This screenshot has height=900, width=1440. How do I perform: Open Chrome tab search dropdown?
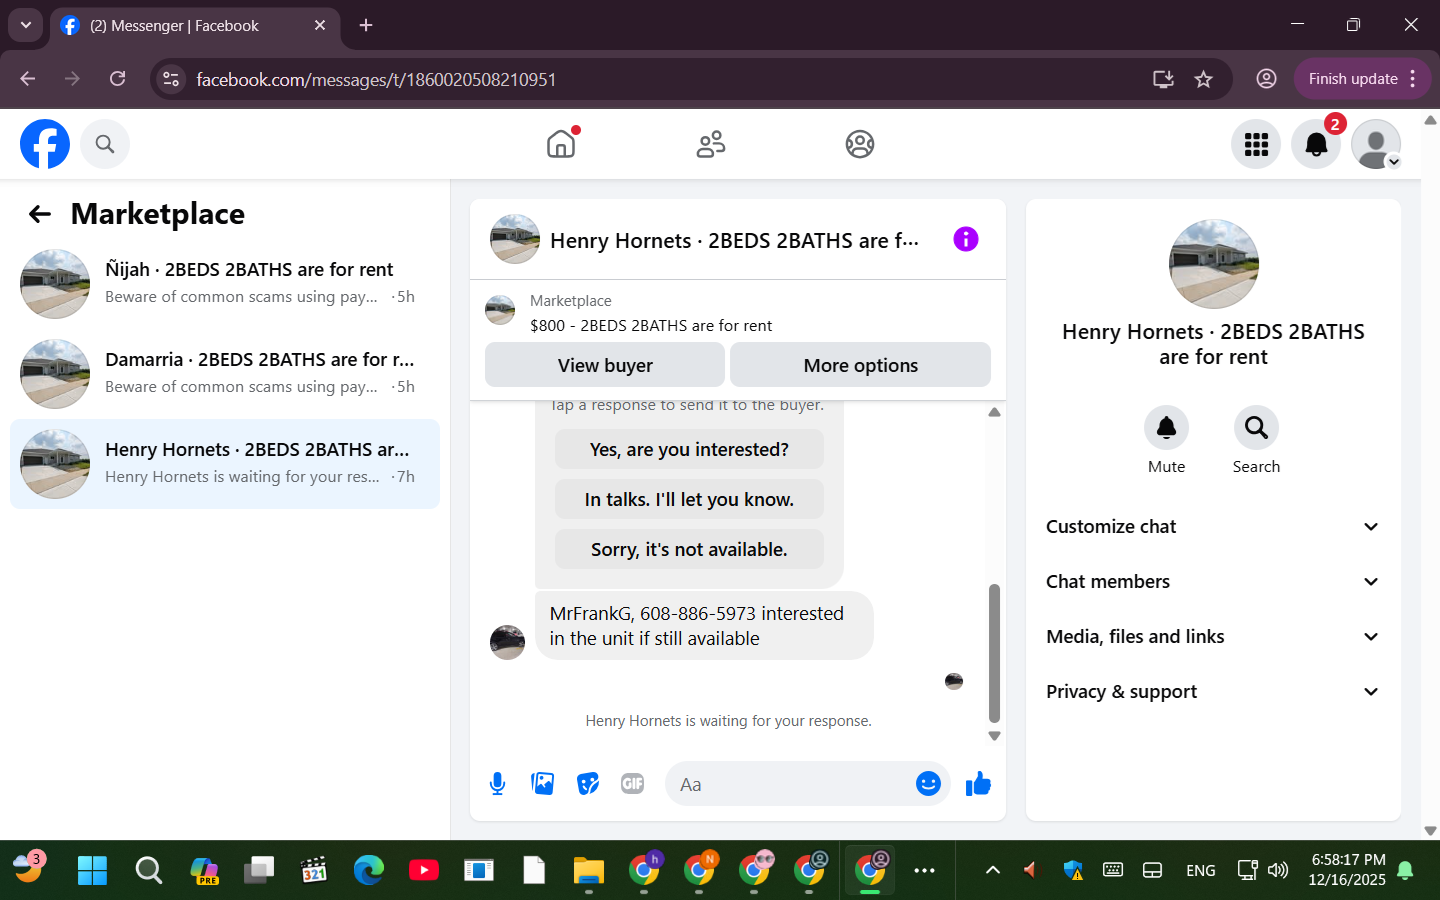point(26,26)
